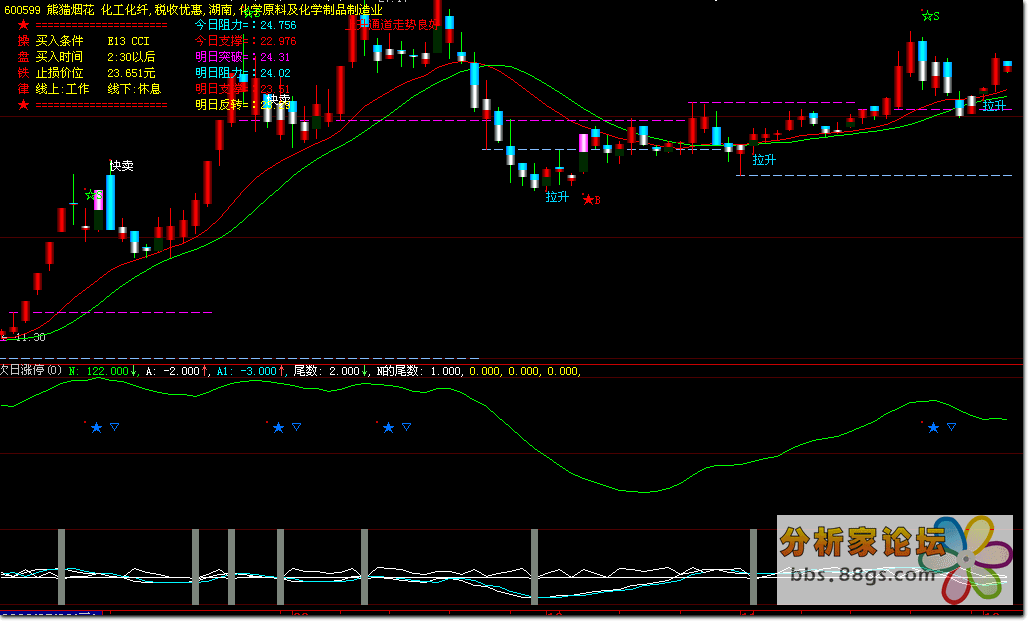Click the 买入时间 2:30以后 row

[95, 57]
